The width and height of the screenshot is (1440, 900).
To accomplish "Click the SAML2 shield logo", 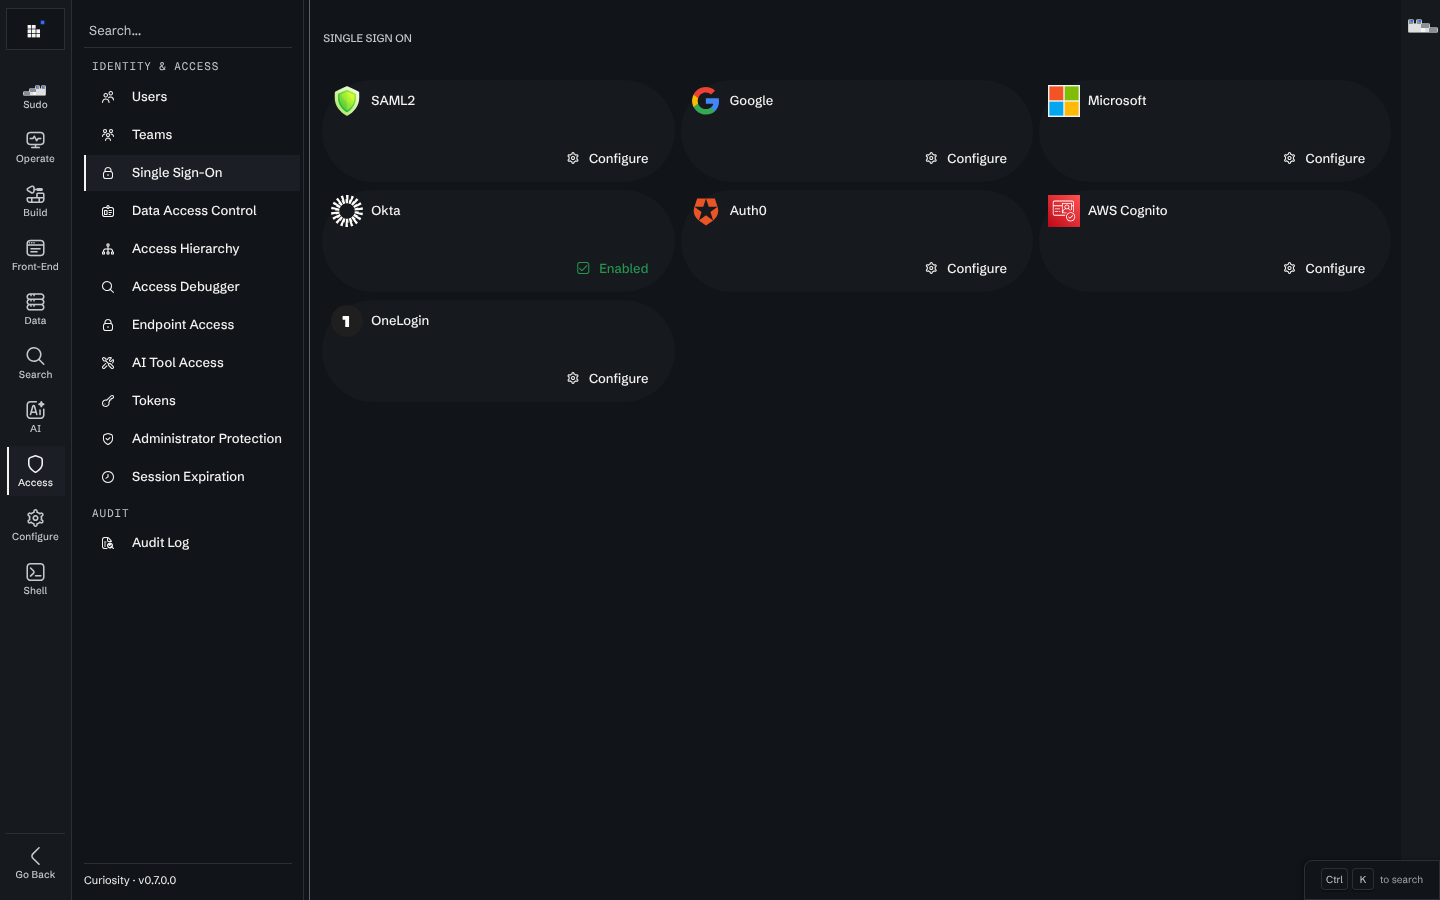I will click(x=347, y=101).
